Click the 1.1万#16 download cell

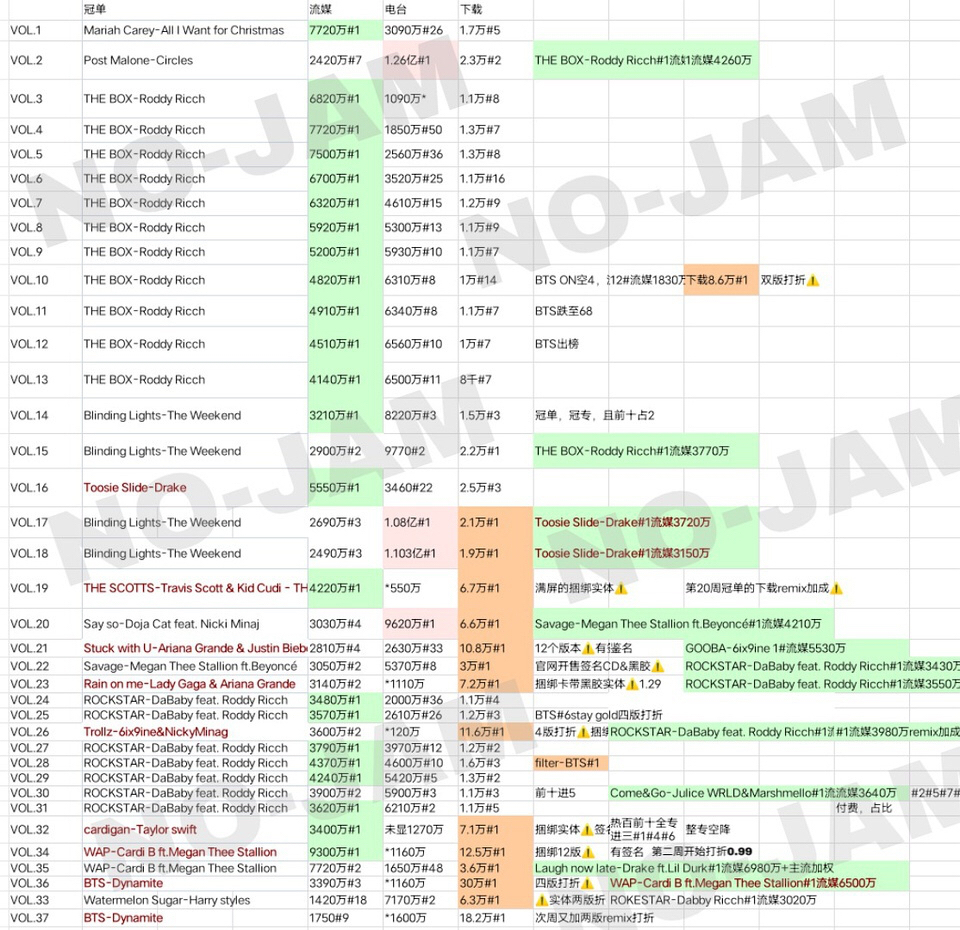tap(496, 179)
